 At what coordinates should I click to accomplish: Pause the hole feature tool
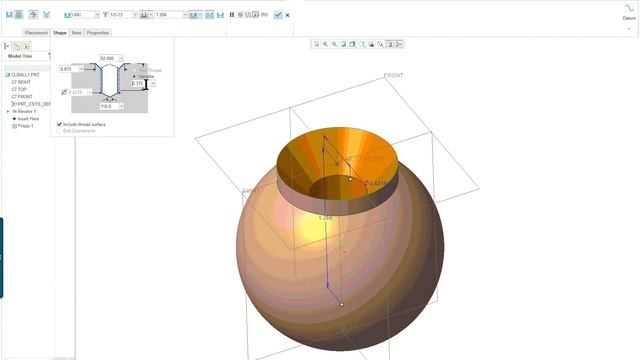point(231,15)
